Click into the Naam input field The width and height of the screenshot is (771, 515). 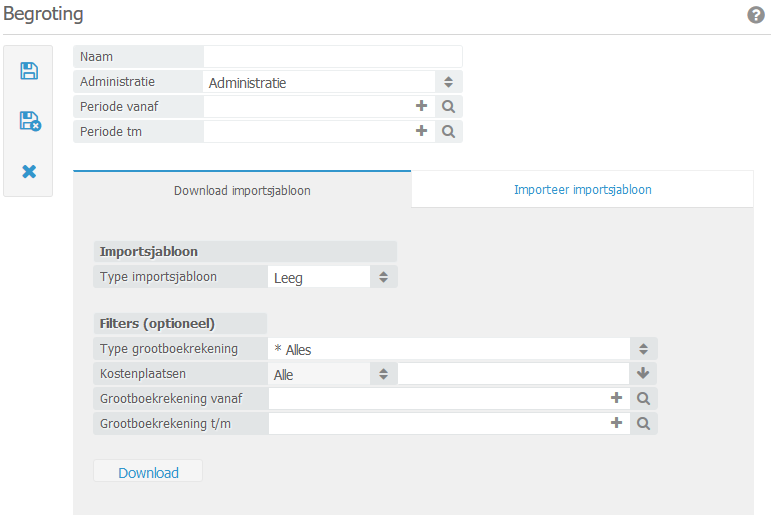coord(332,57)
